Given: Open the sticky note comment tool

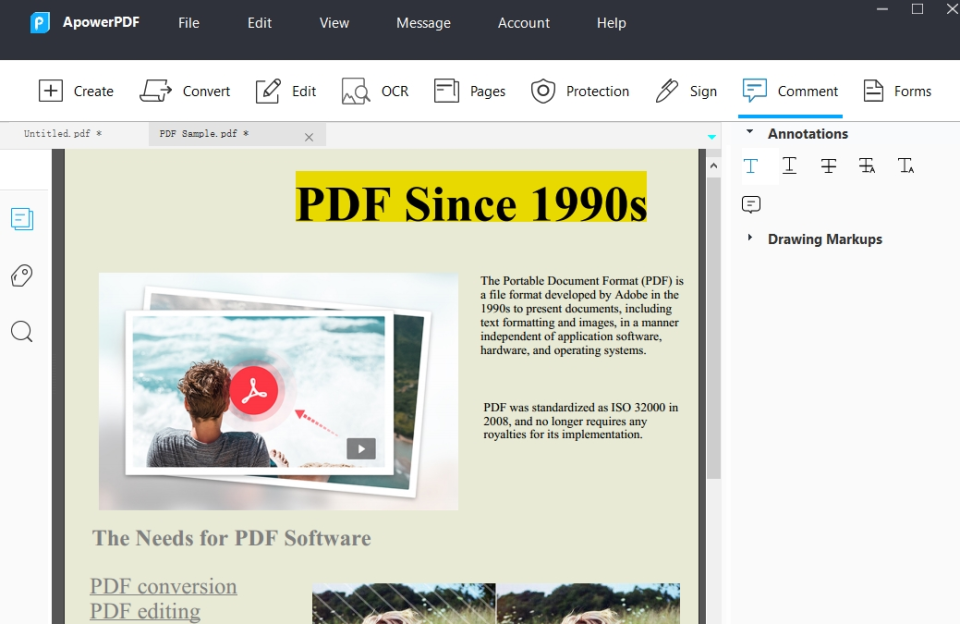Looking at the screenshot, I should [751, 204].
